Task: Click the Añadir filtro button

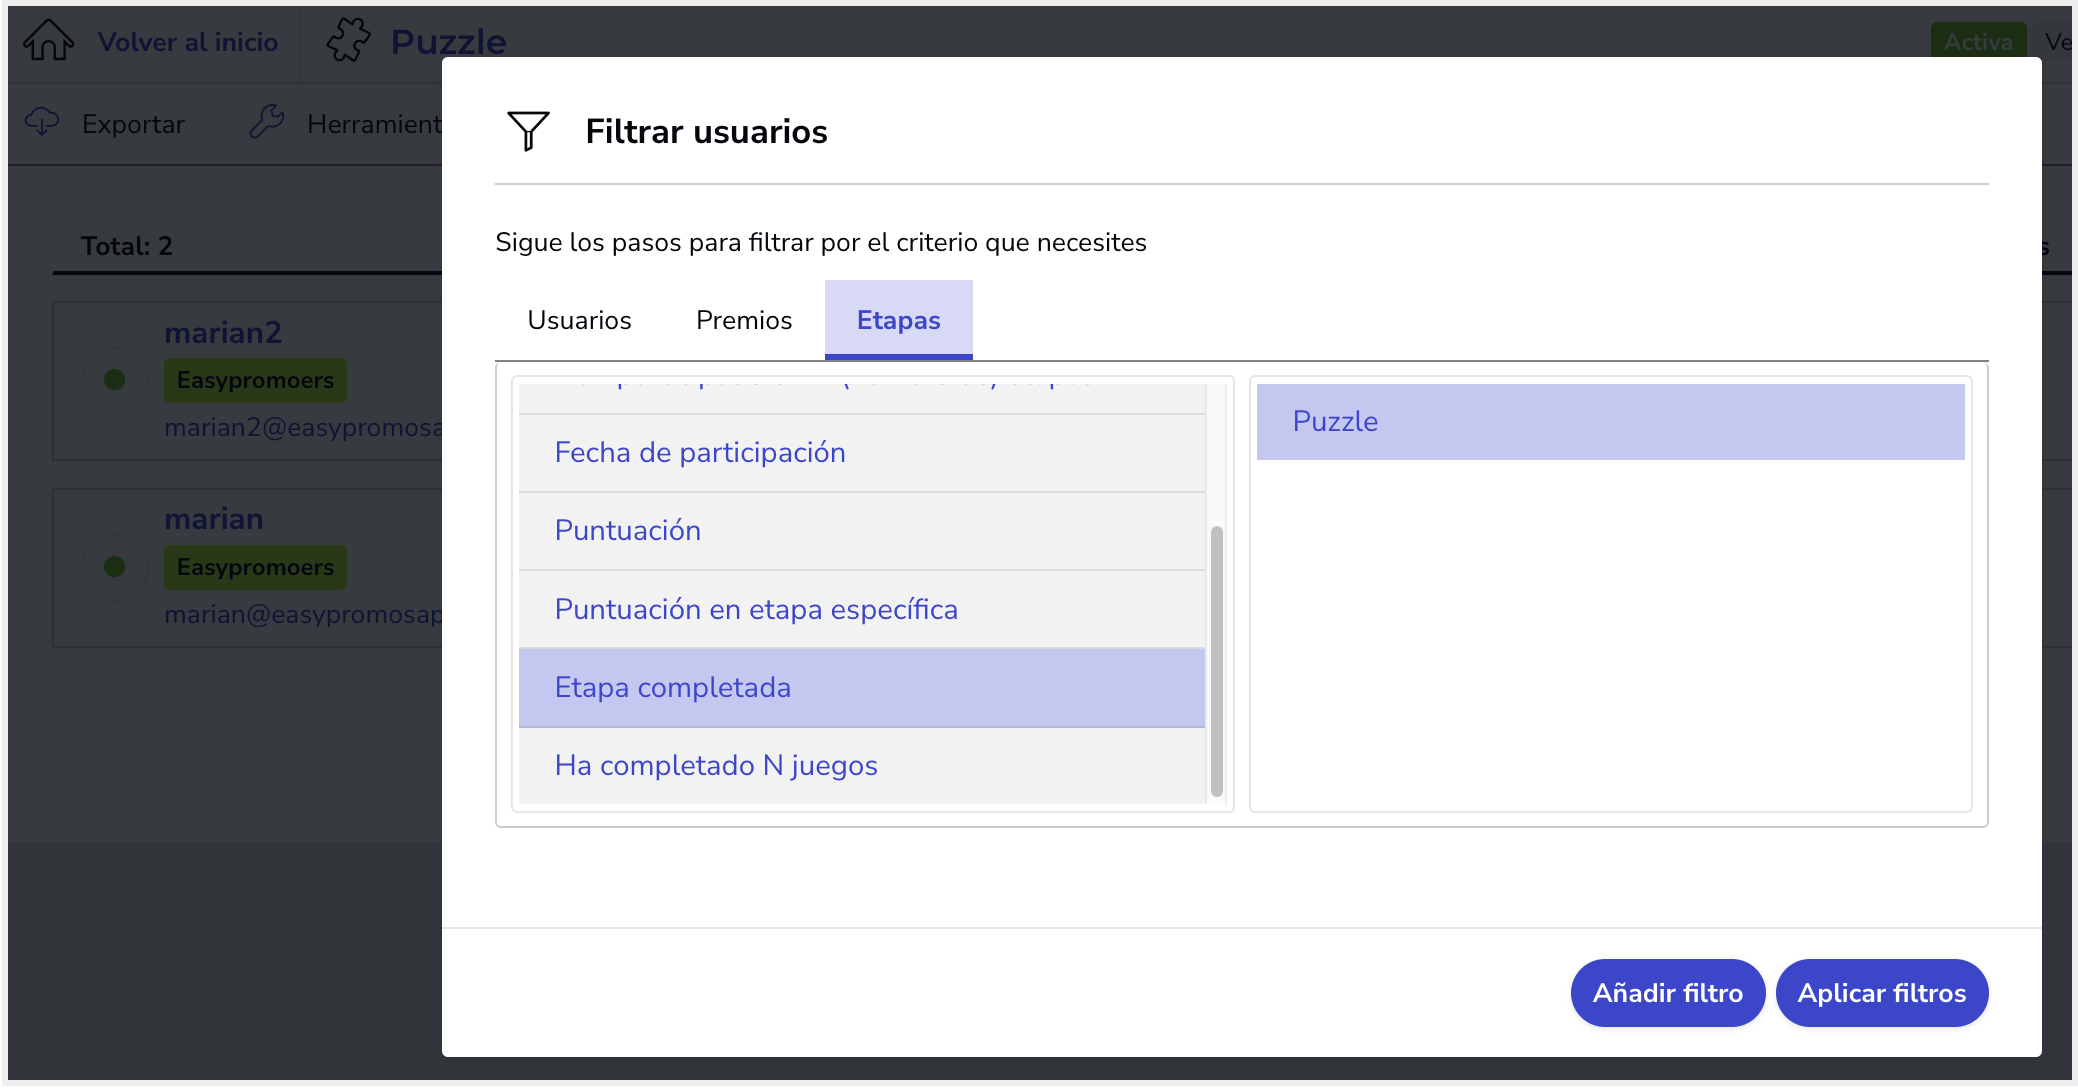Action: 1667,993
